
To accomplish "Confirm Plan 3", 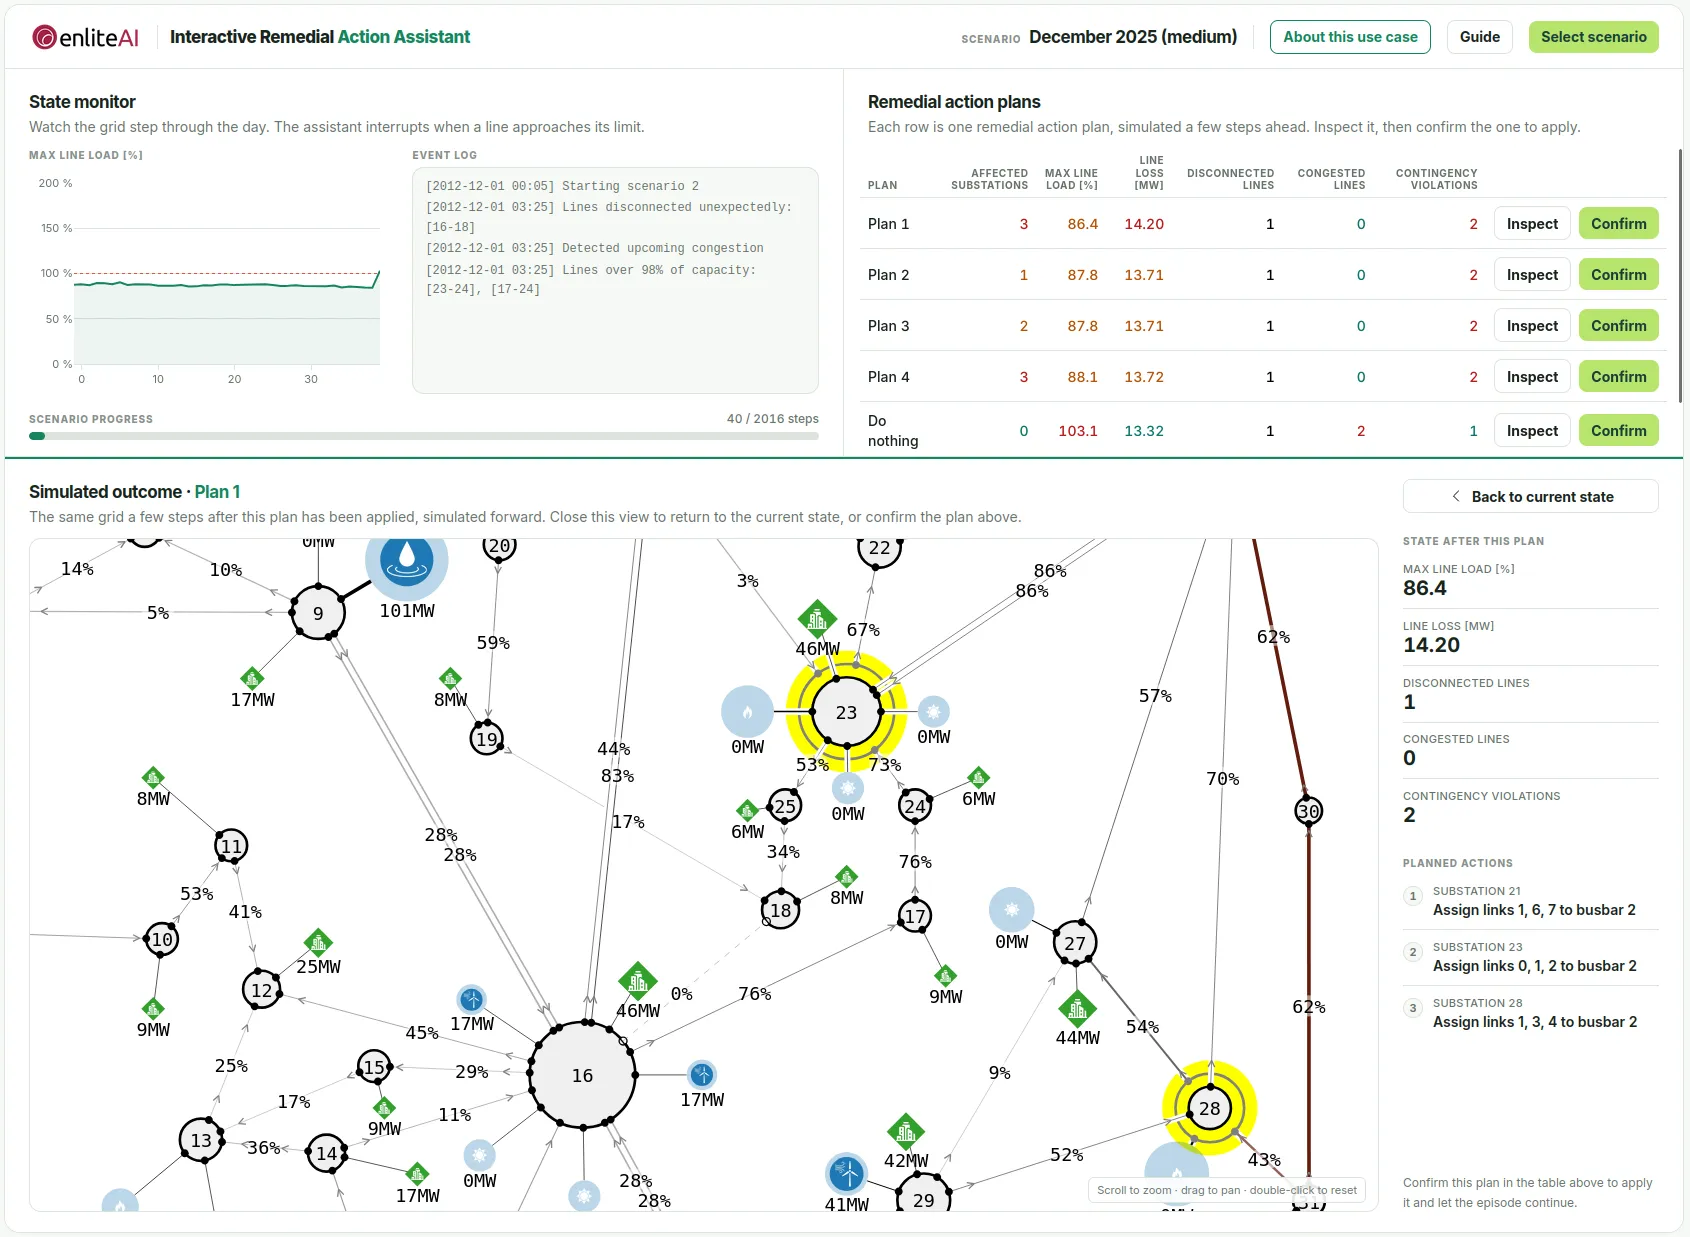I will [x=1618, y=326].
